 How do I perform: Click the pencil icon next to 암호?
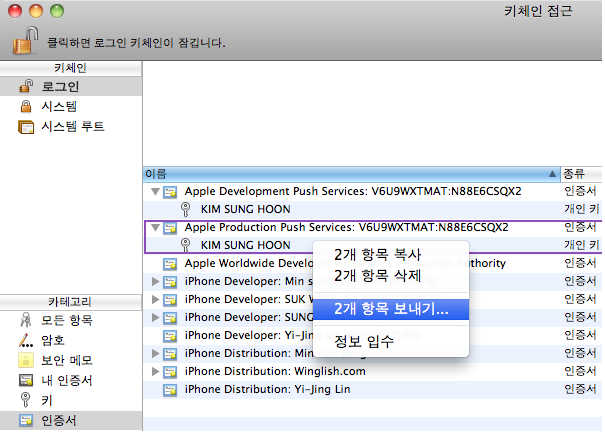click(26, 340)
